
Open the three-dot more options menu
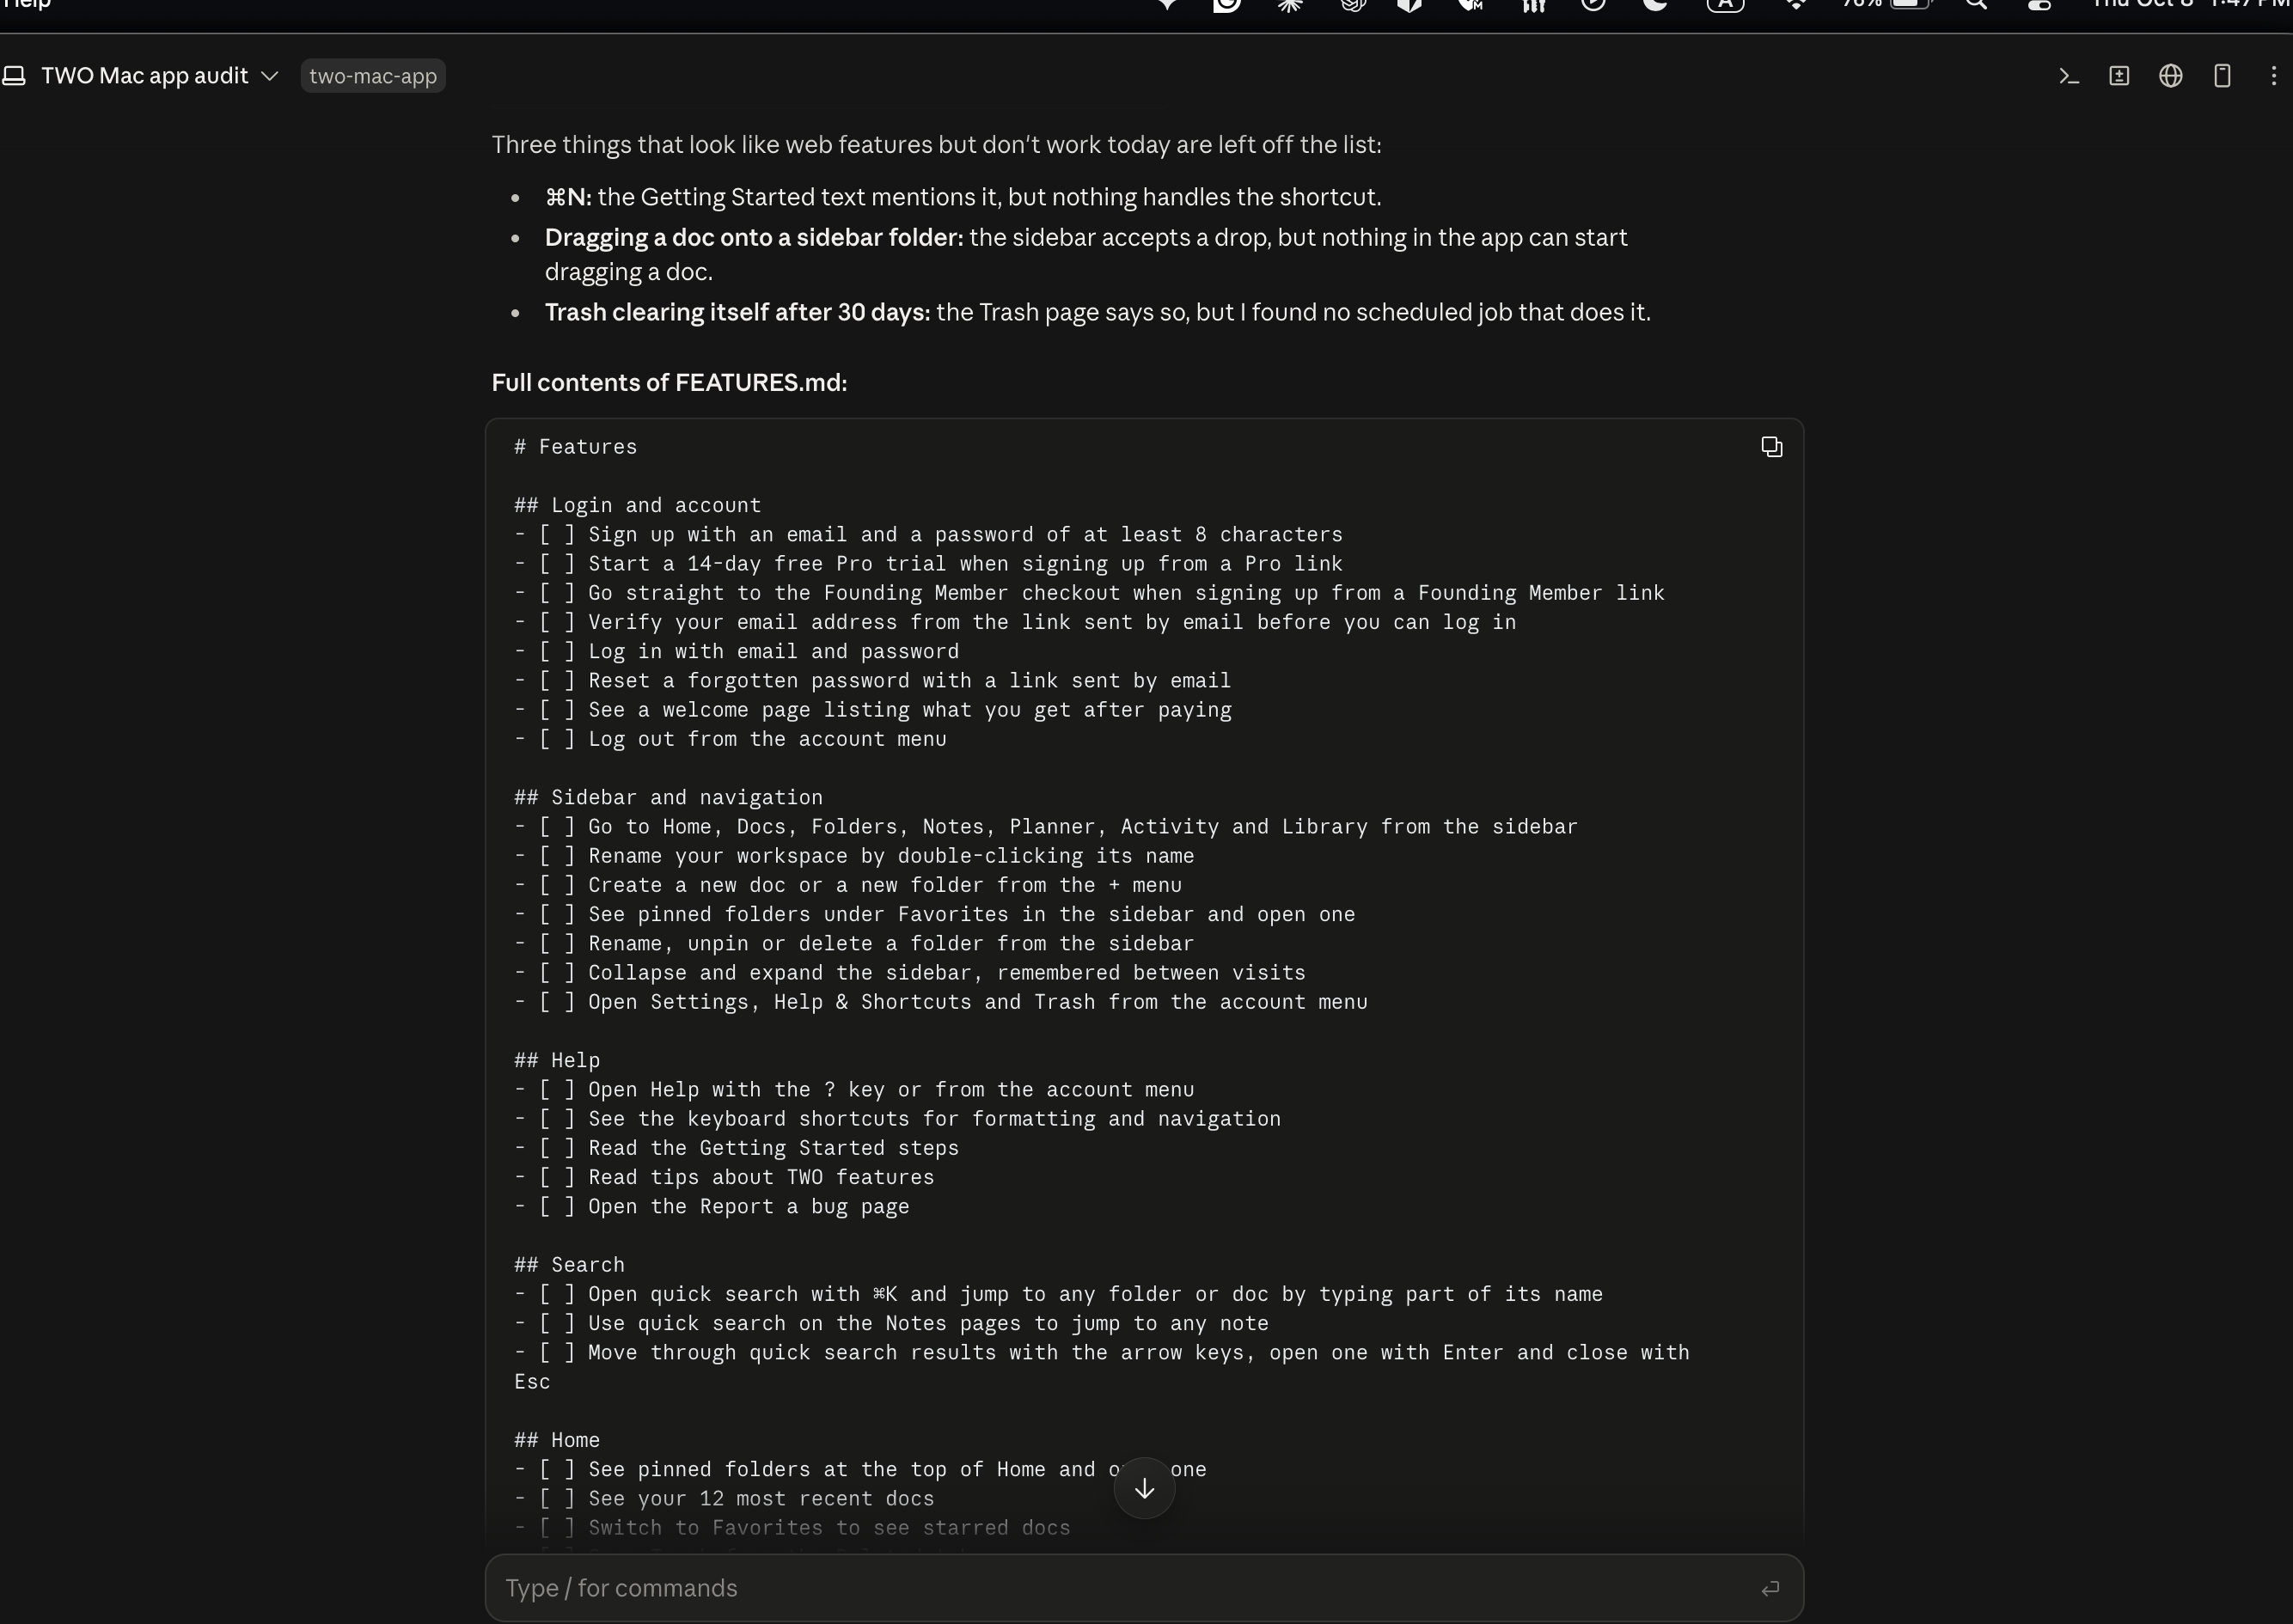pyautogui.click(x=2273, y=76)
